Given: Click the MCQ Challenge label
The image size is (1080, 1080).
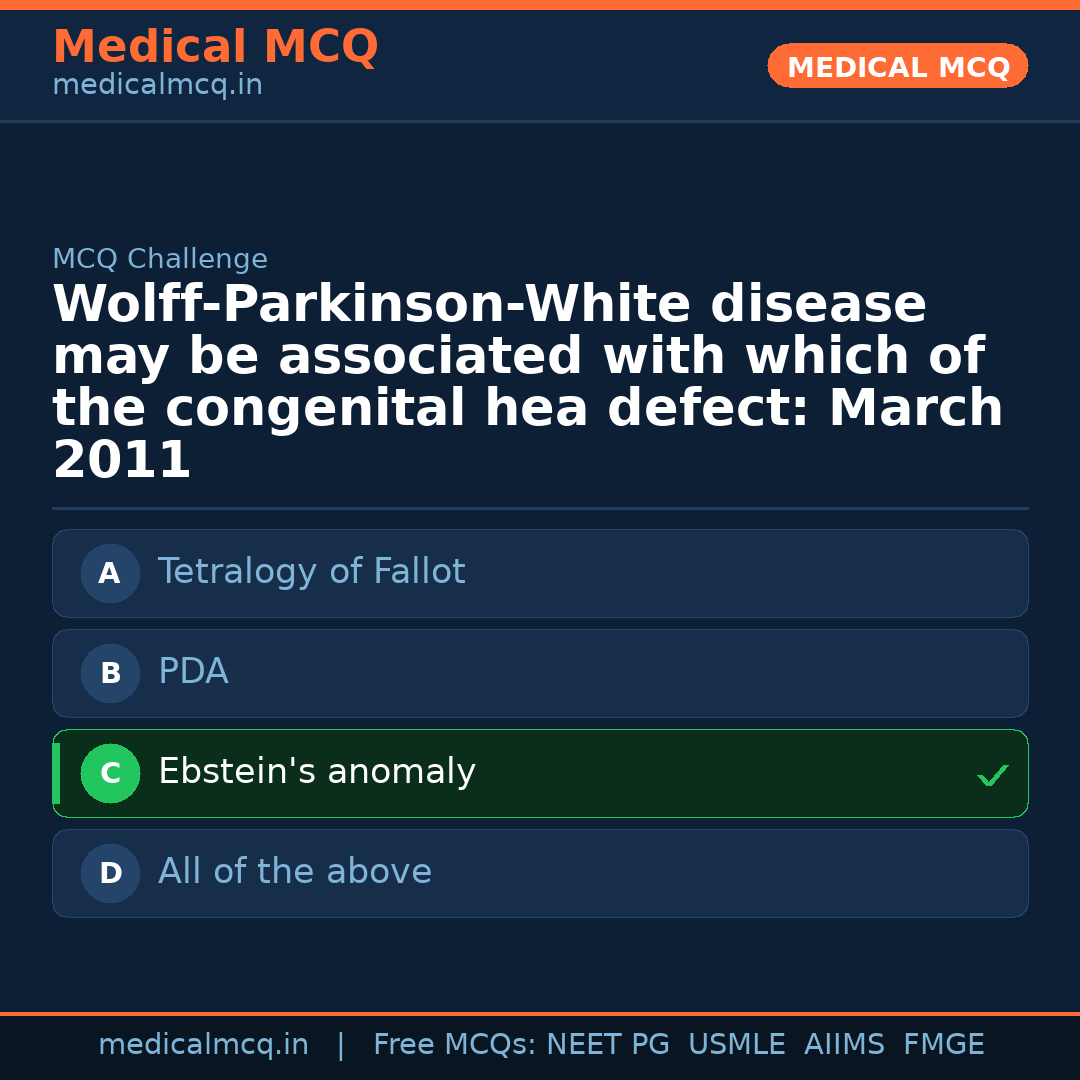Looking at the screenshot, I should [x=160, y=260].
